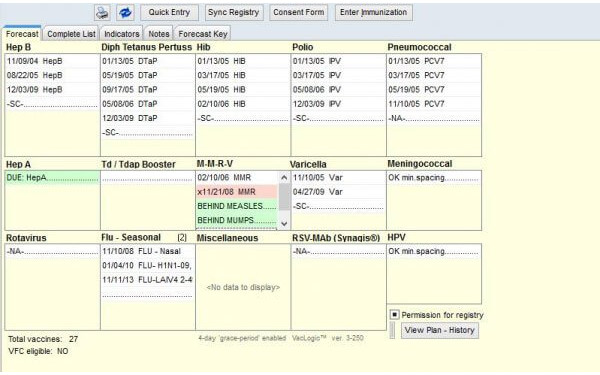Open Quick Entry

click(169, 12)
